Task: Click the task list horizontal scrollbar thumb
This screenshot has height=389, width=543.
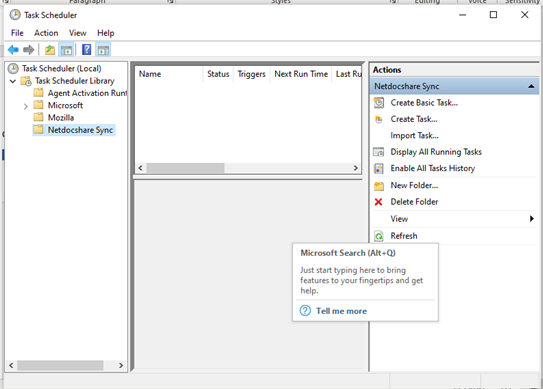Action: coord(186,168)
